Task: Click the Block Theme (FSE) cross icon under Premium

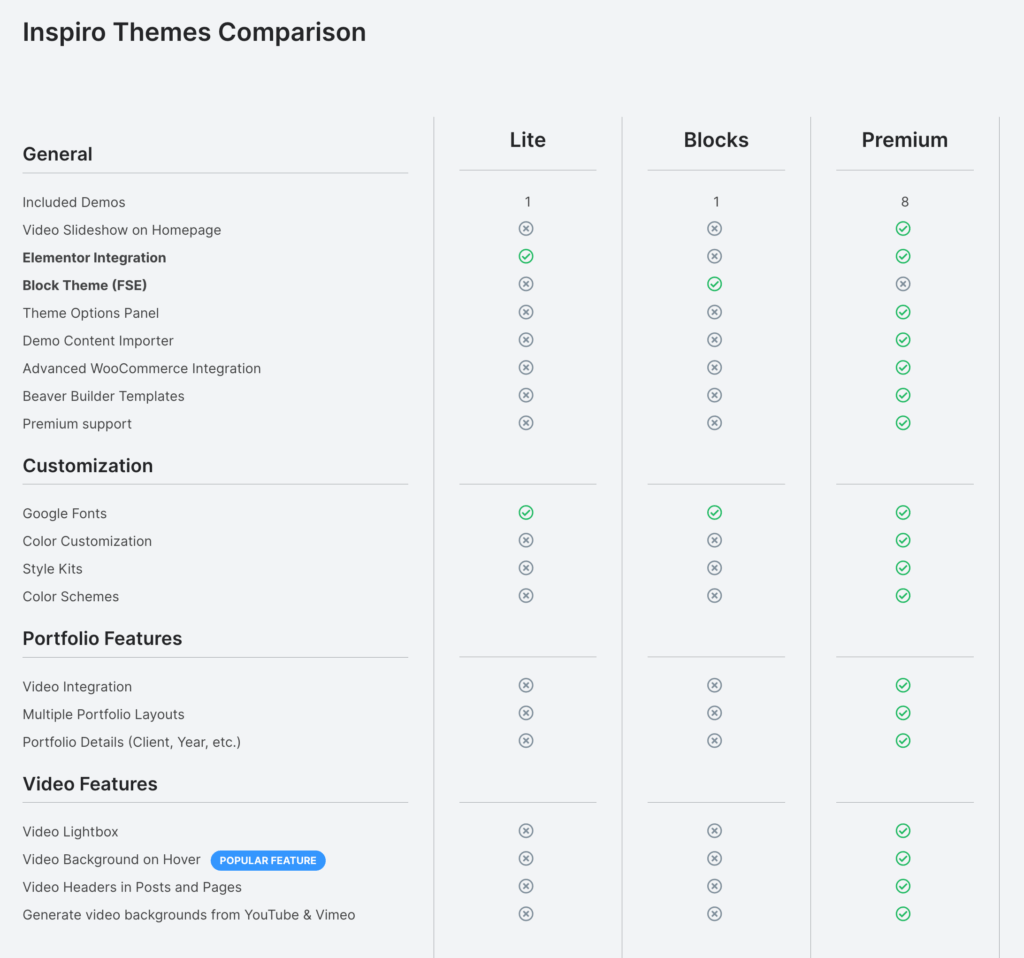Action: (x=903, y=284)
